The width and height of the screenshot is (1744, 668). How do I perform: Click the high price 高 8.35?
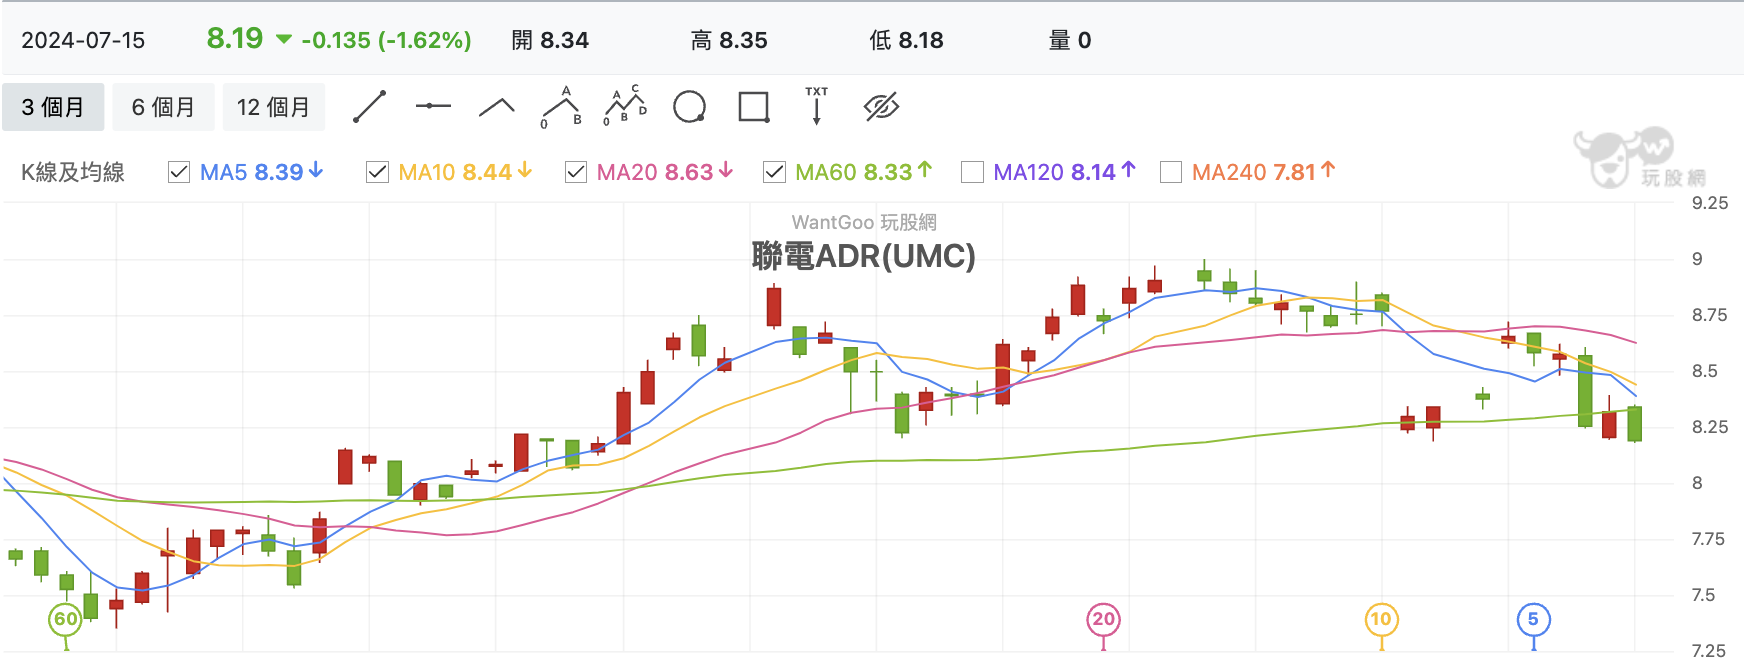click(729, 40)
